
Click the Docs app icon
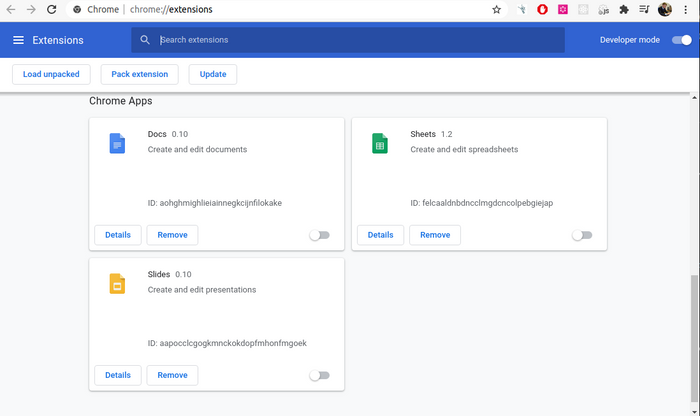tap(117, 143)
